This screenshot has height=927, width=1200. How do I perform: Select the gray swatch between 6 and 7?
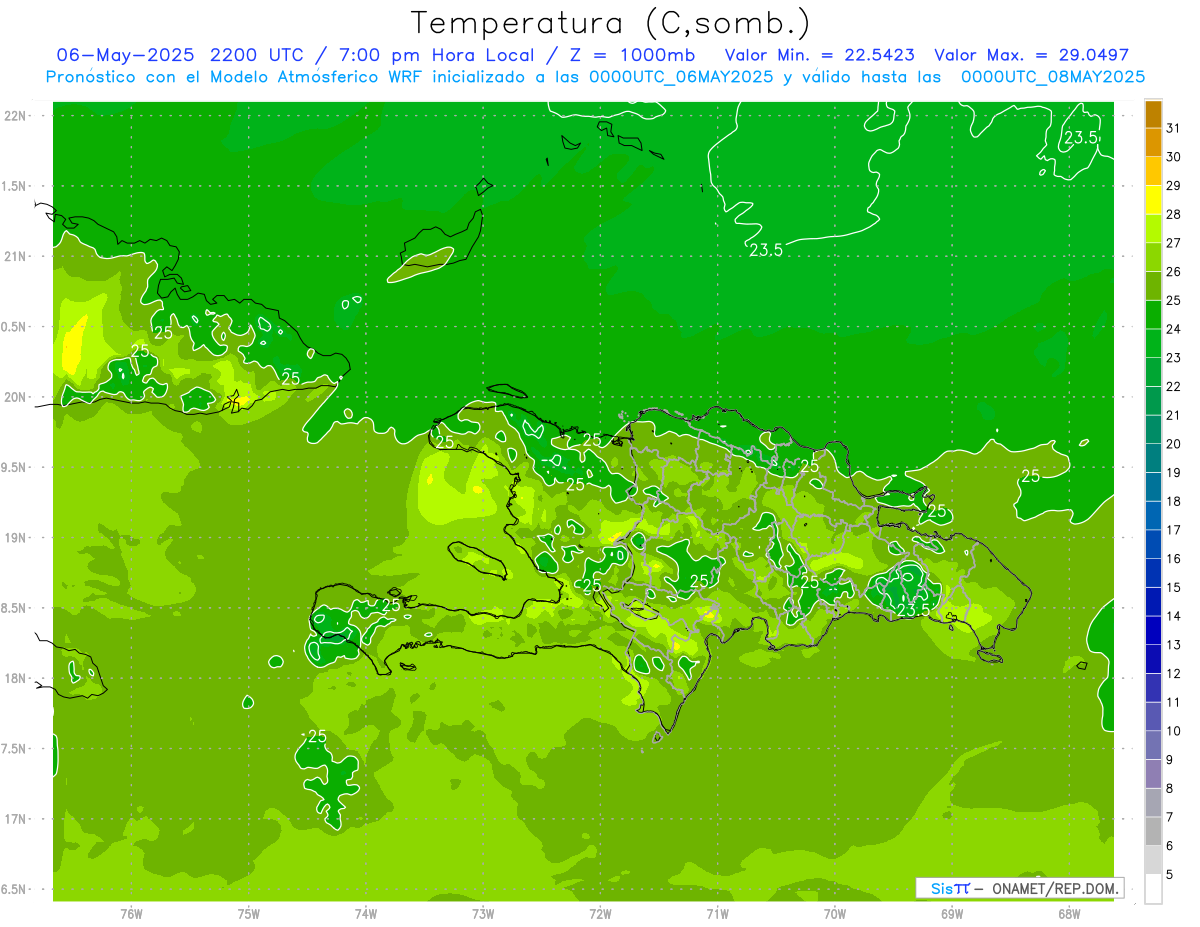point(1153,831)
